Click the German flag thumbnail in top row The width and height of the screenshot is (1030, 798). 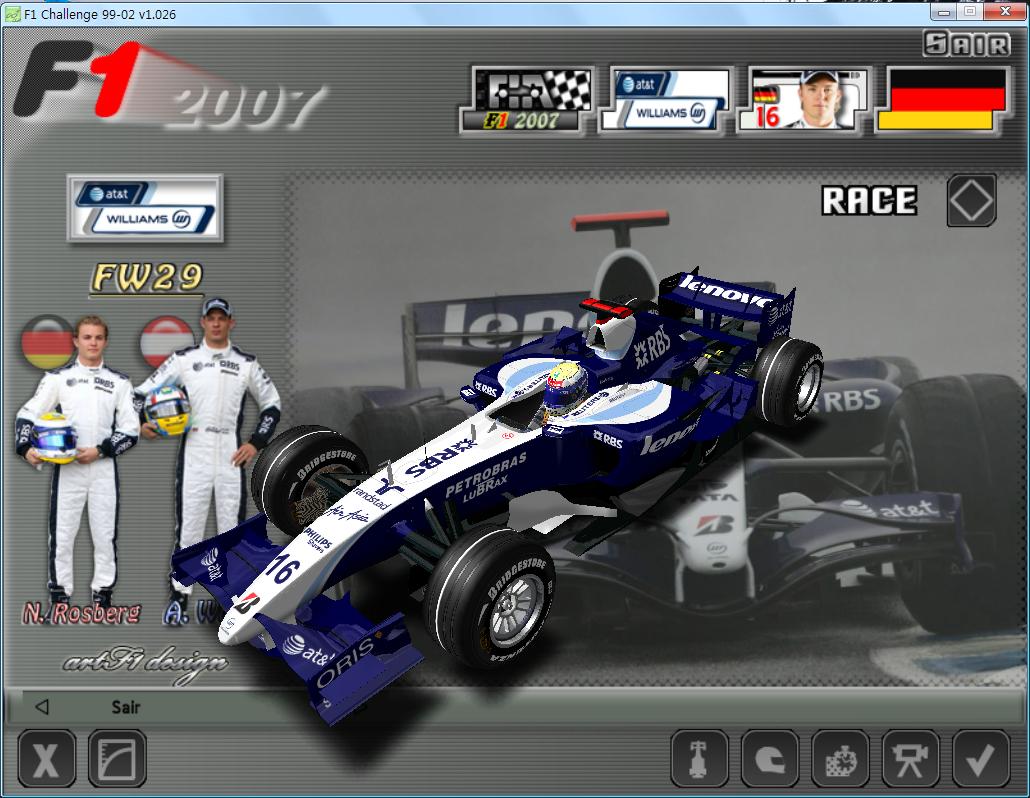click(943, 100)
